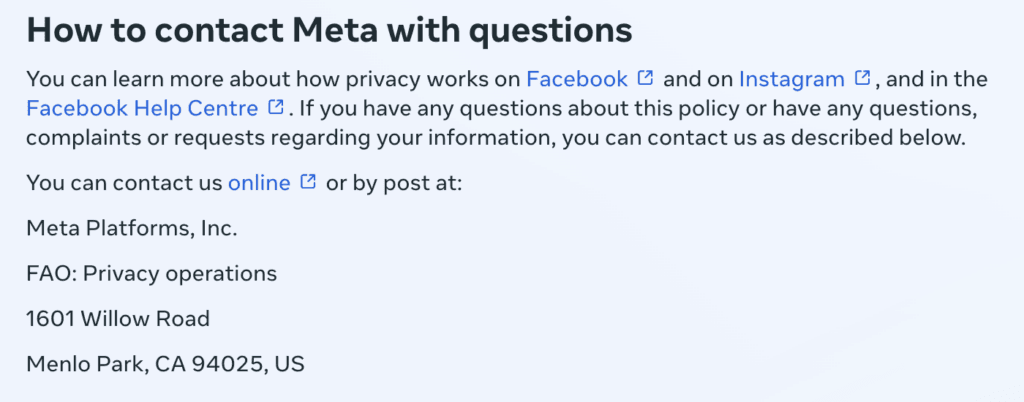The image size is (1024, 402).
Task: Click the 'FAO: Privacy operations' line
Action: pyautogui.click(x=152, y=273)
